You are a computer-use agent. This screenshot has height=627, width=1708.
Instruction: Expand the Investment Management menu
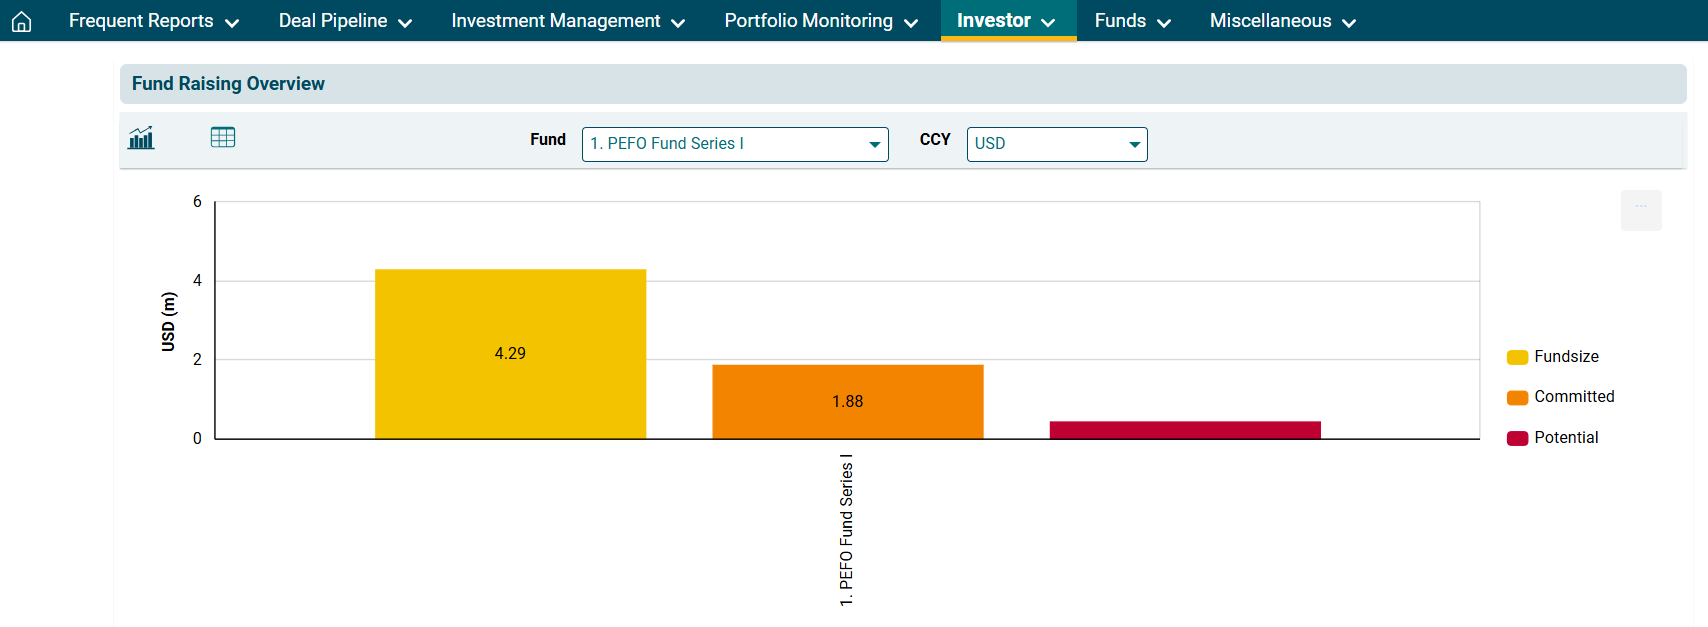(x=567, y=21)
